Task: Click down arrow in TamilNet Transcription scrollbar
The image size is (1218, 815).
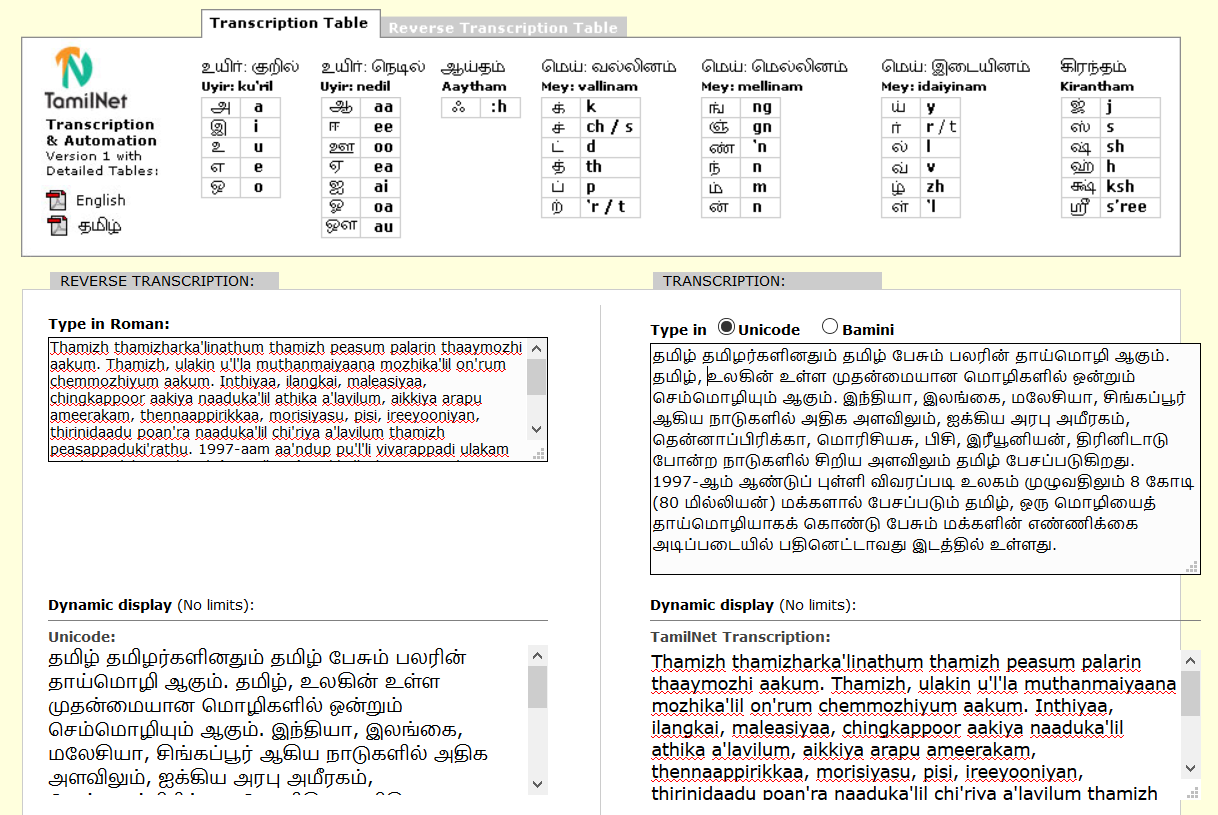Action: 1191,768
